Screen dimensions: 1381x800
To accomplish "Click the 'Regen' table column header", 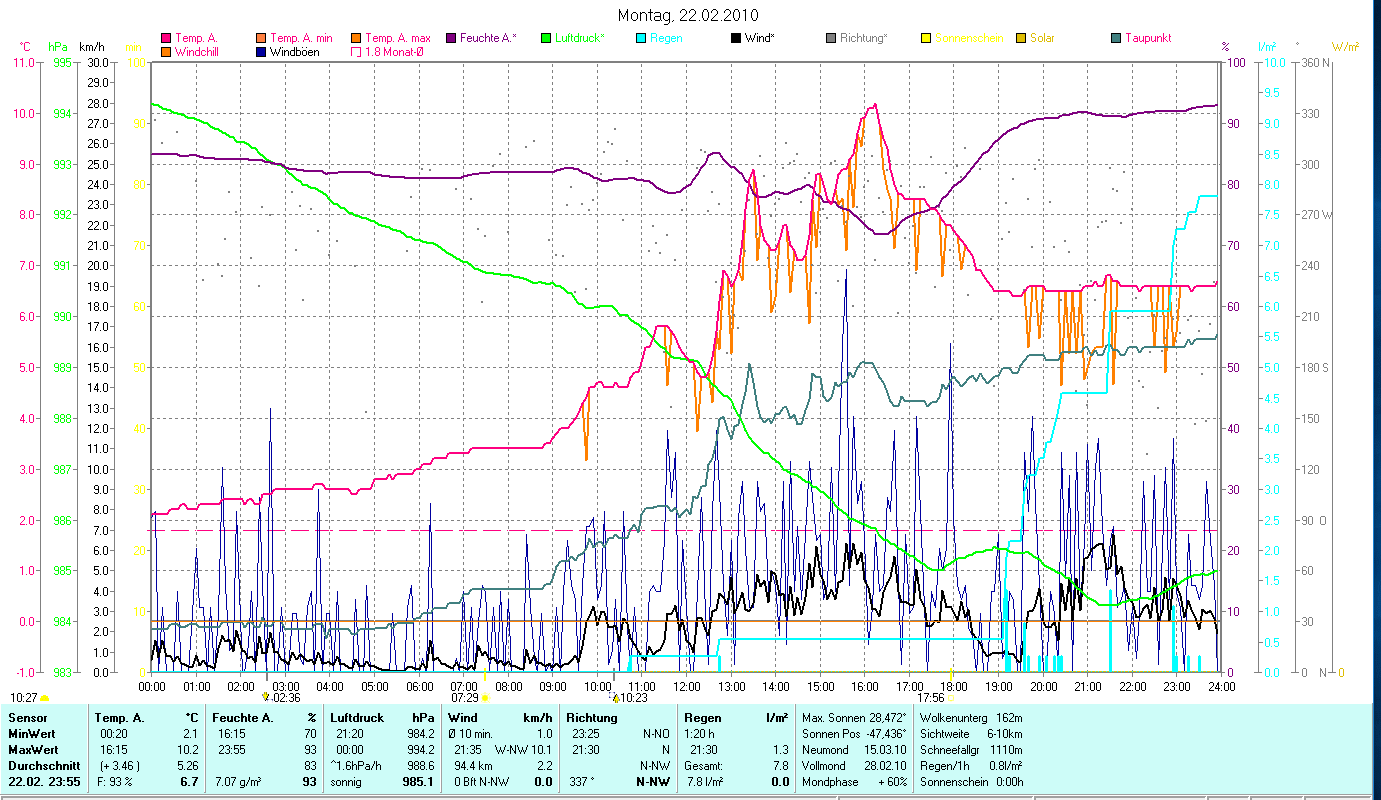I will 703,718.
